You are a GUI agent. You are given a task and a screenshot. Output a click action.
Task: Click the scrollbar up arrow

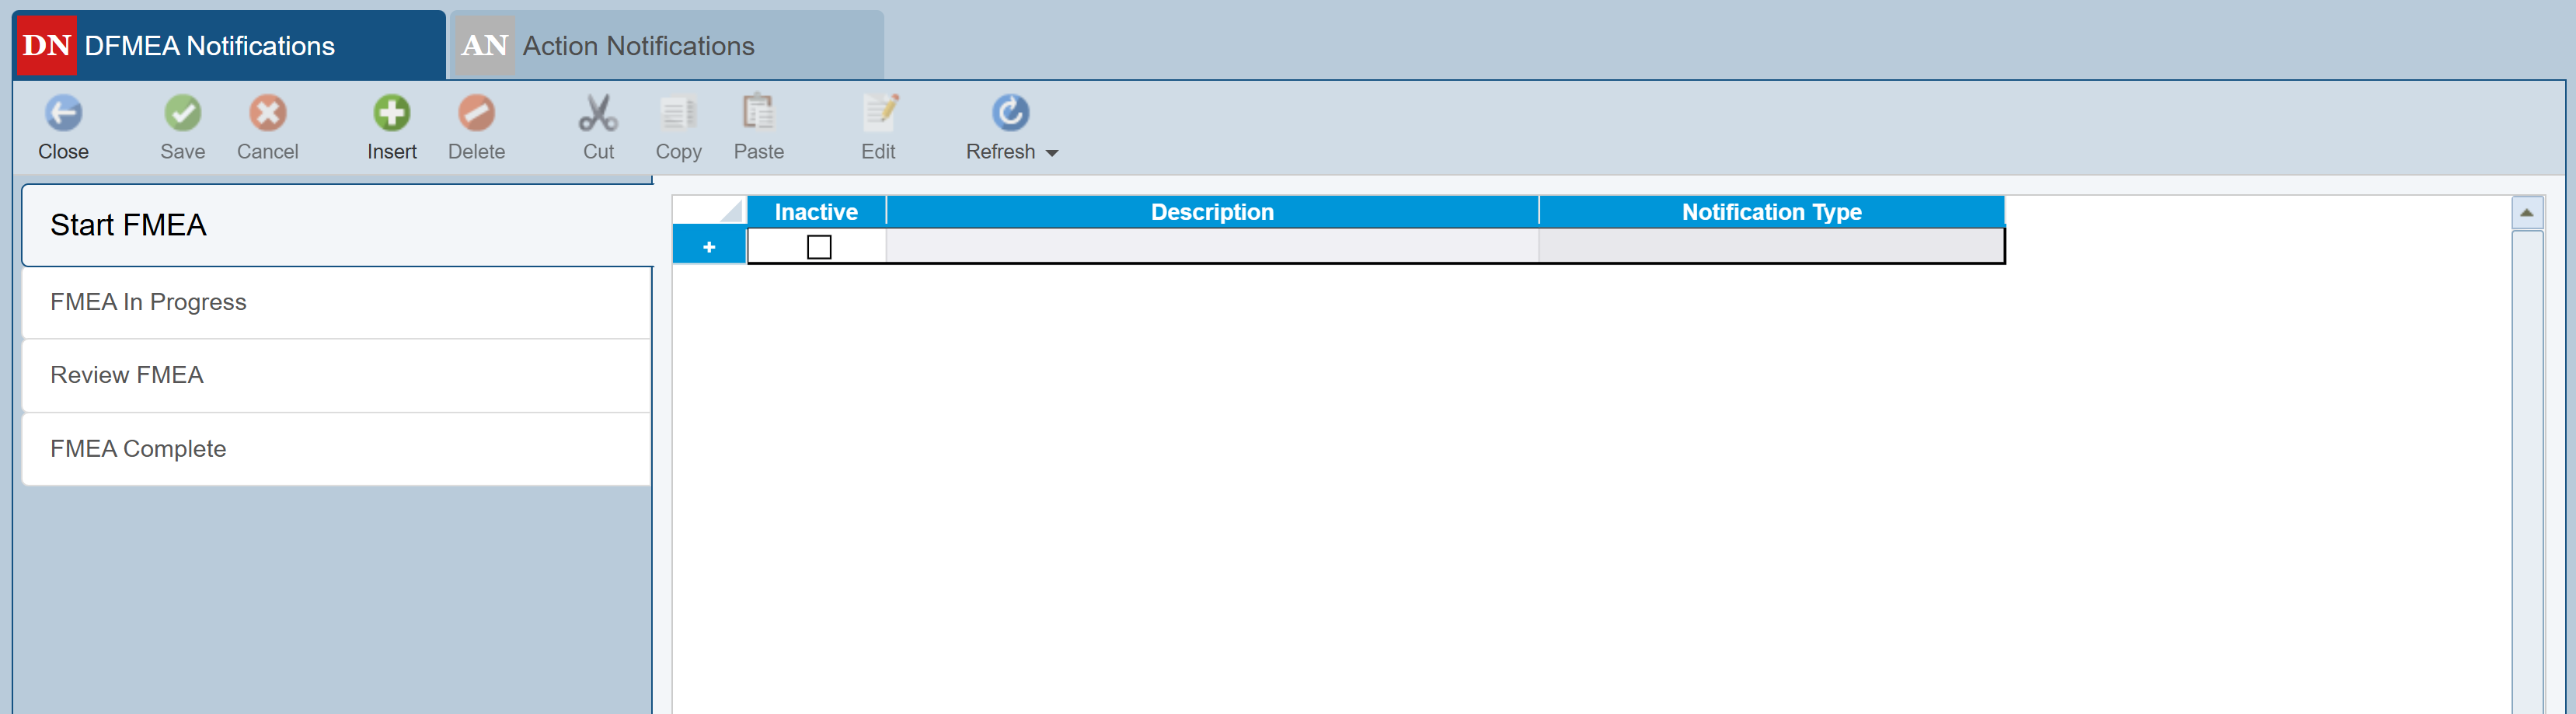[x=2526, y=213]
